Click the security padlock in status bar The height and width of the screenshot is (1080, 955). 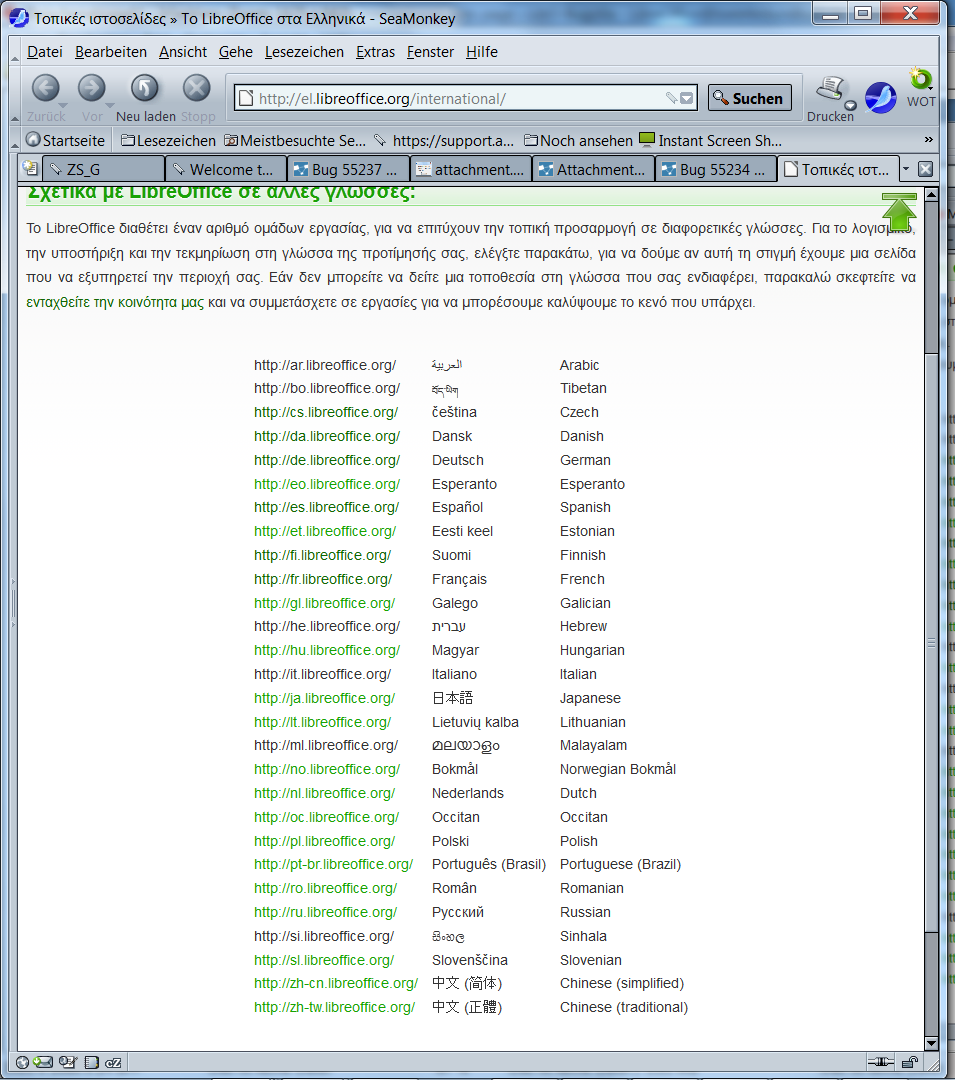tap(909, 1062)
